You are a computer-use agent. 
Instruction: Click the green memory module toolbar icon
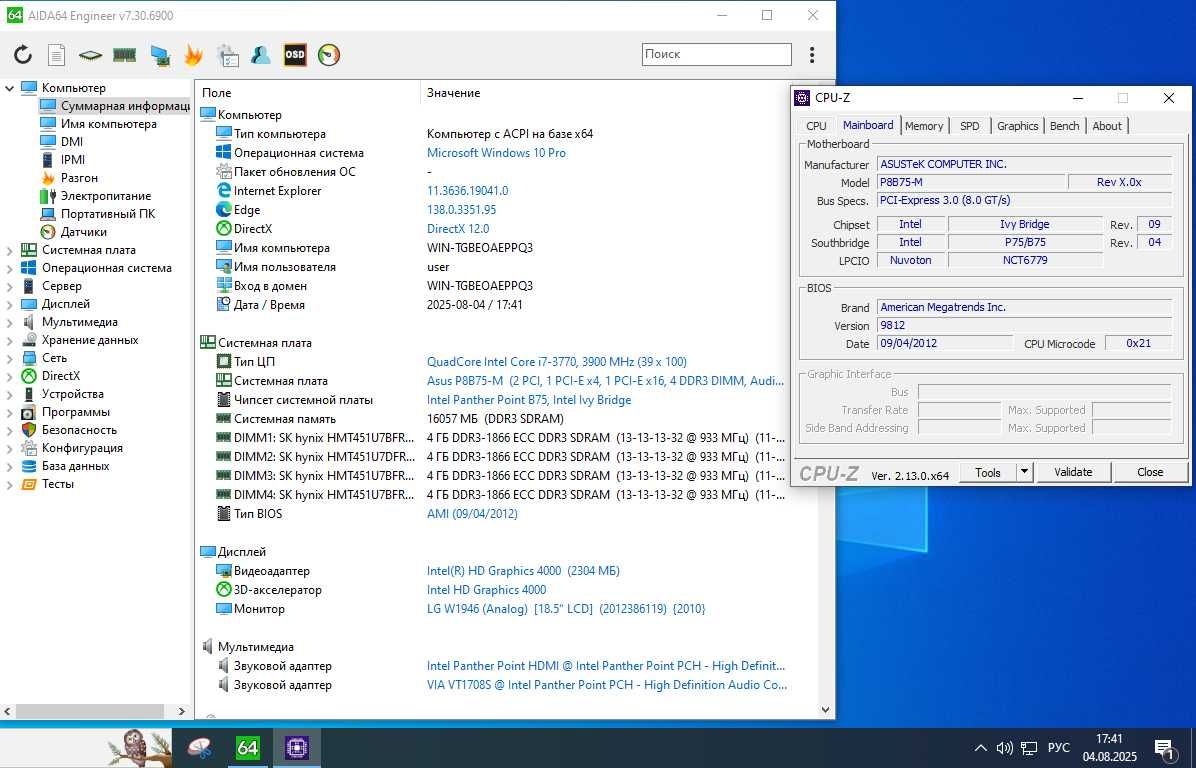coord(124,55)
